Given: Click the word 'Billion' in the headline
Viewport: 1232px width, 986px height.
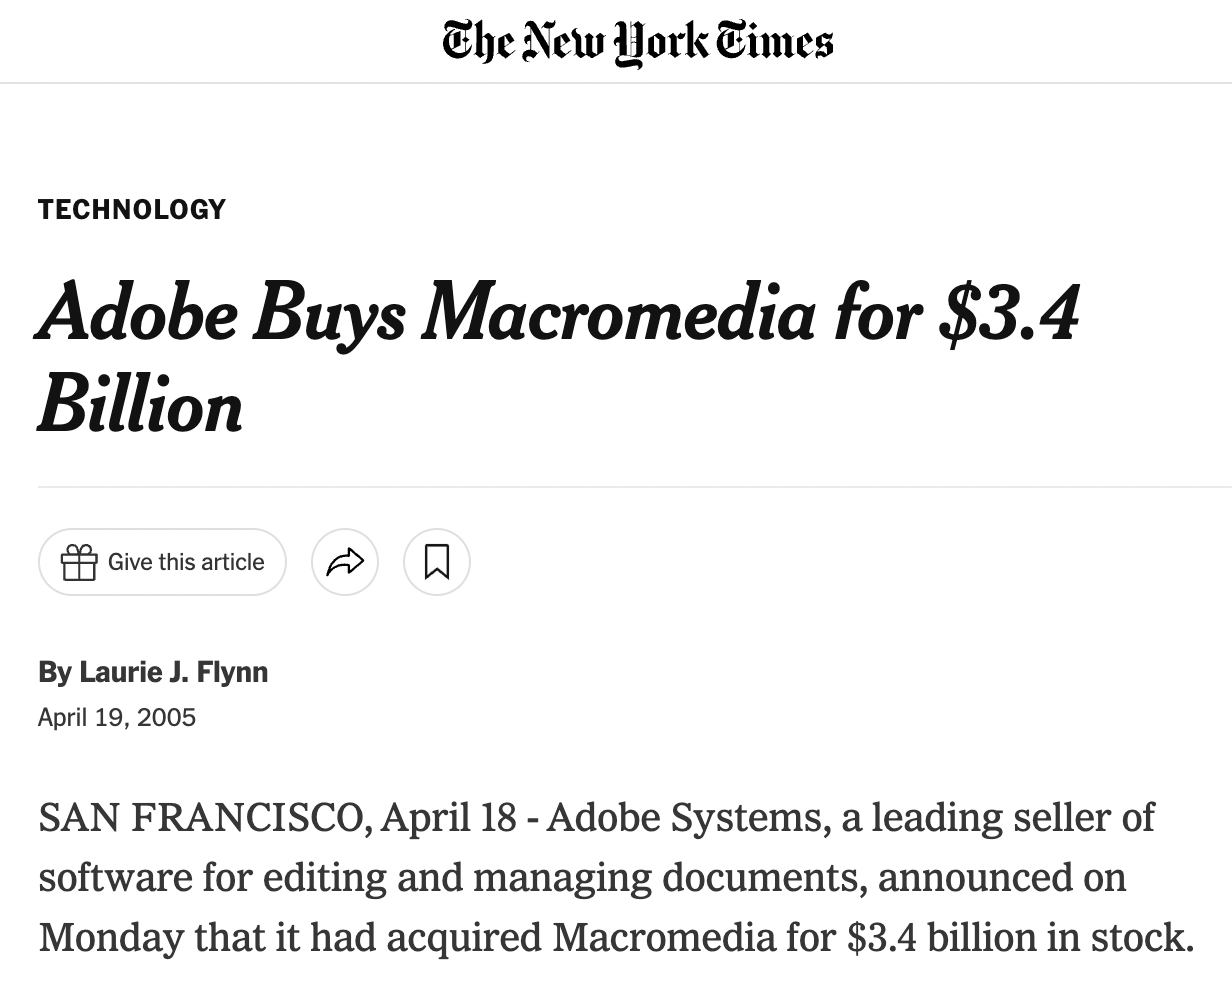Looking at the screenshot, I should tap(140, 406).
